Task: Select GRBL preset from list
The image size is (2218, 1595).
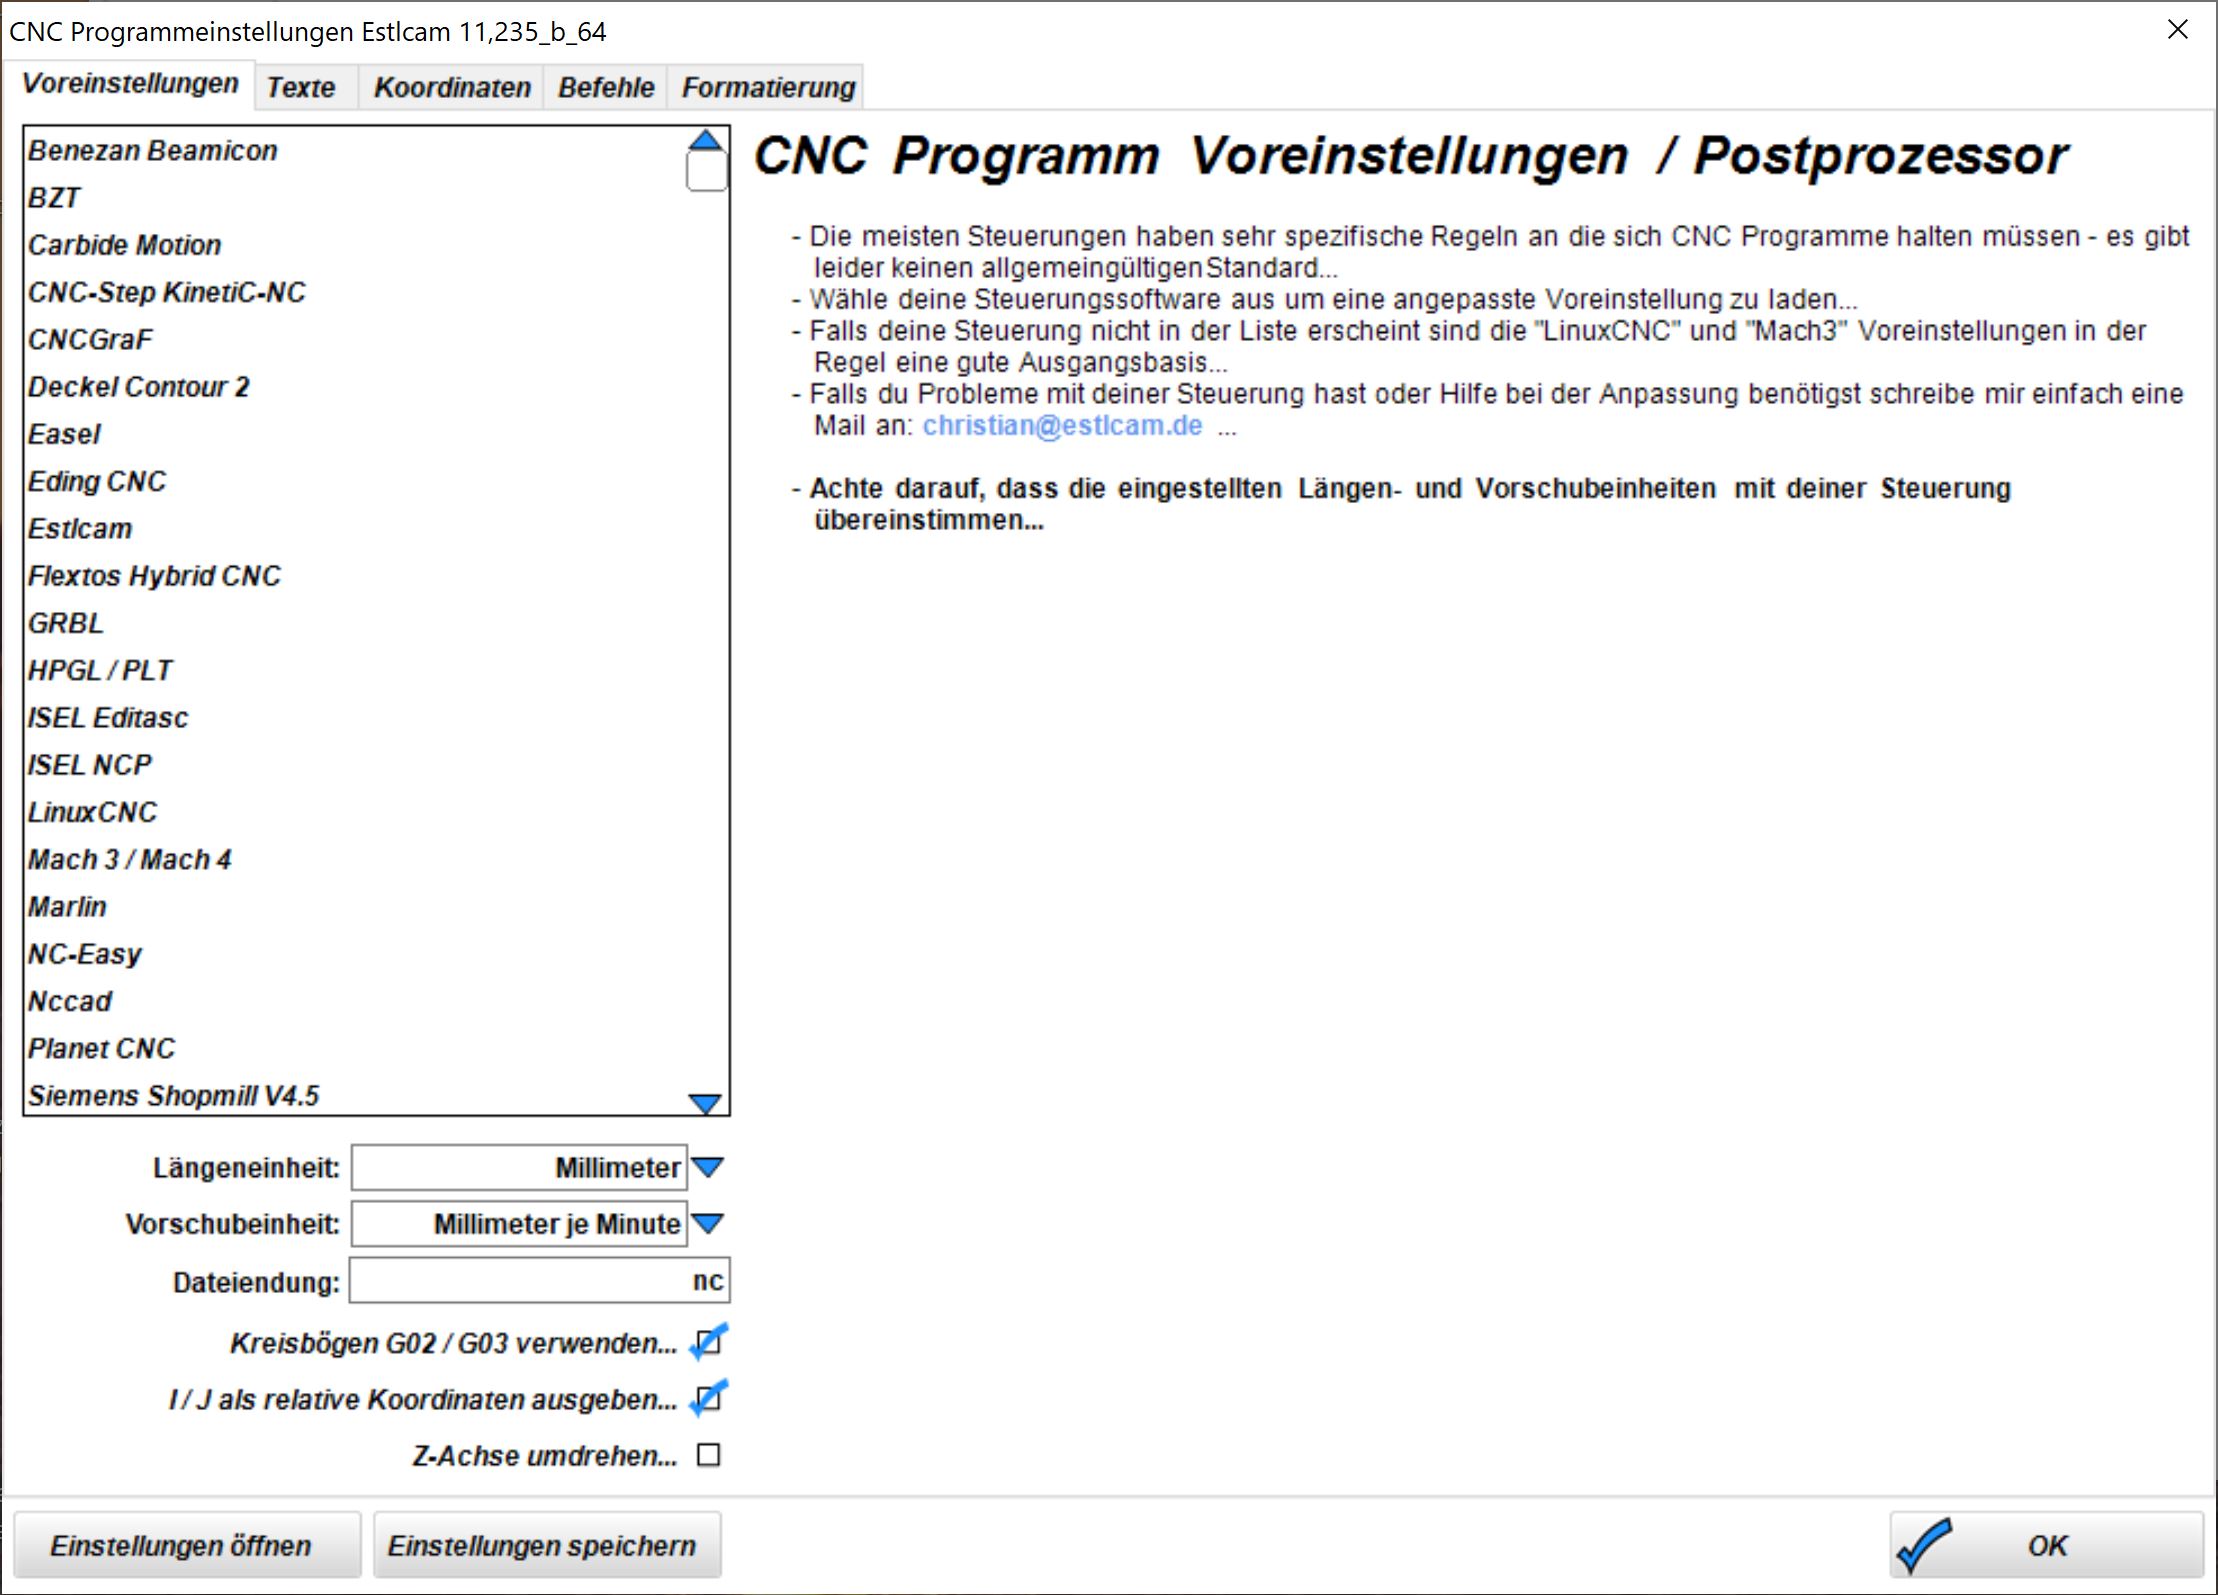Action: pos(66,623)
